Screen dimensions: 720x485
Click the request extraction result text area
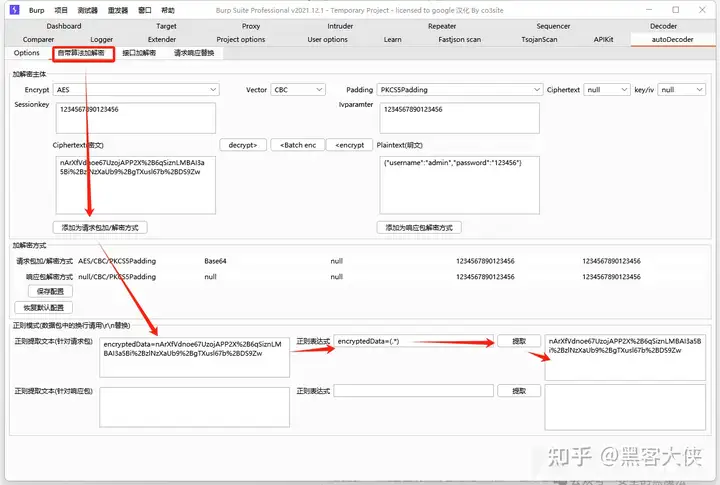point(625,358)
